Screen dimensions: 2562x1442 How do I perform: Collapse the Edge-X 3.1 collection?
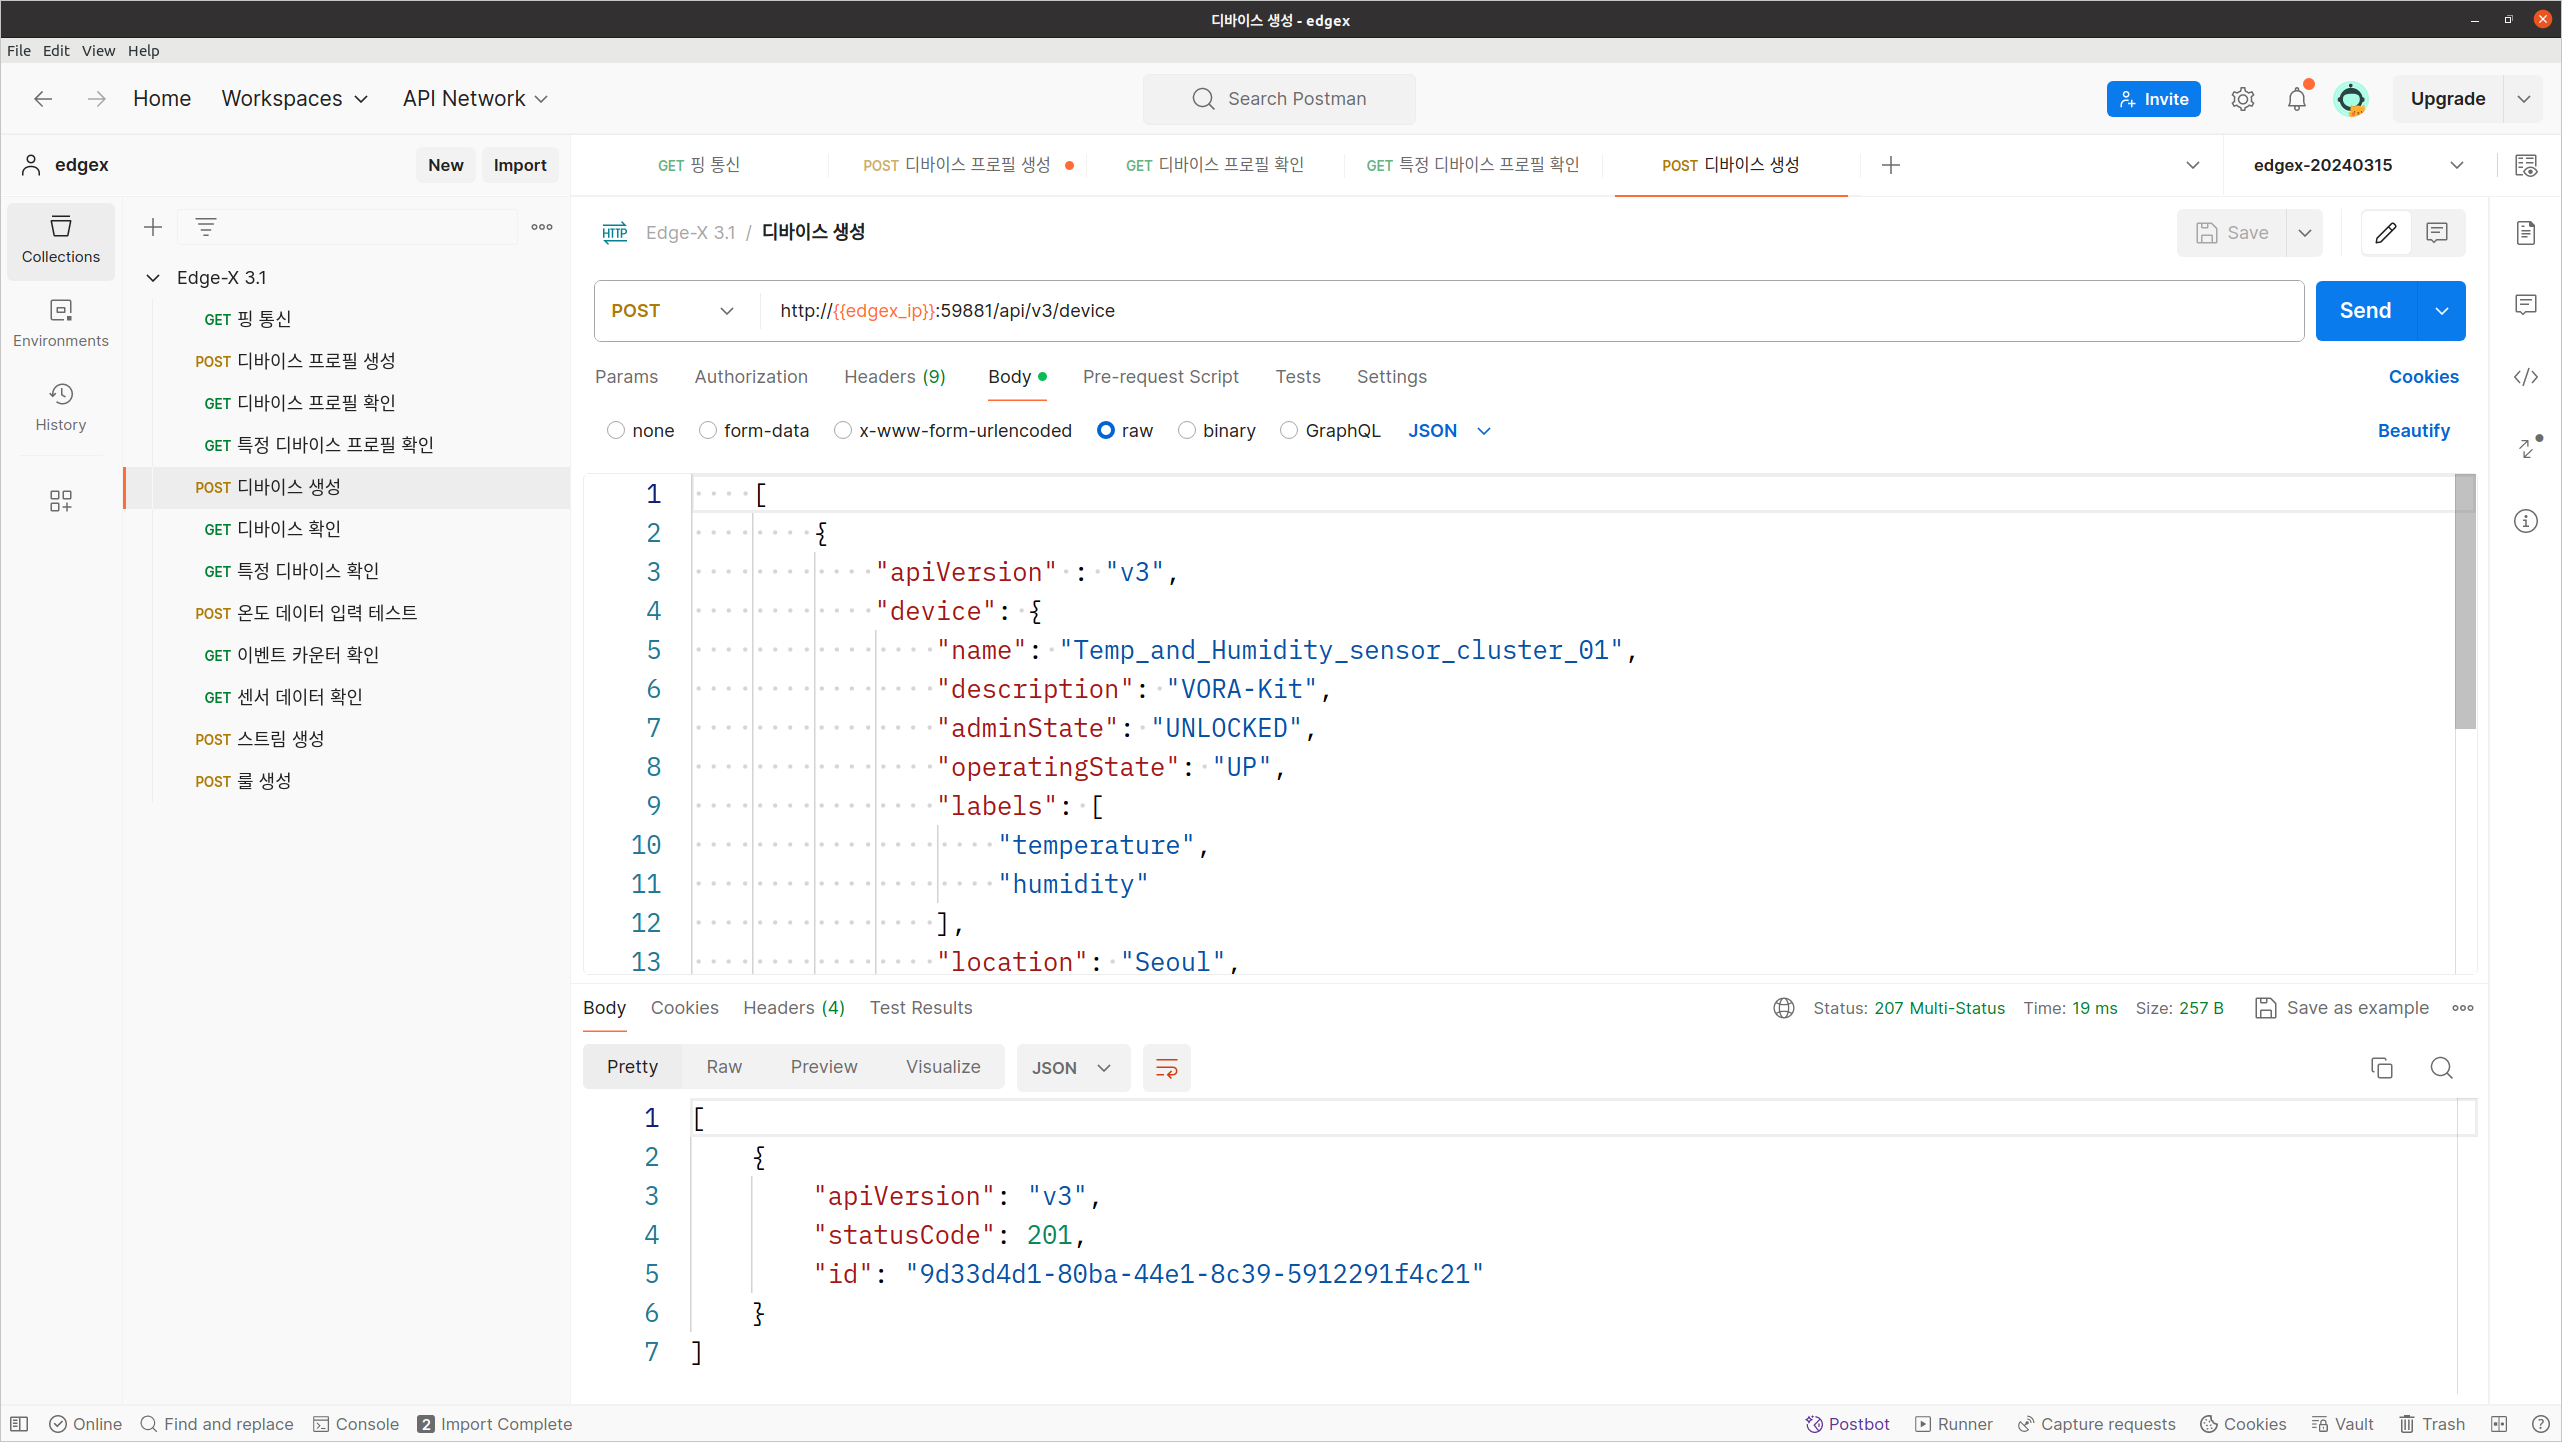point(153,278)
